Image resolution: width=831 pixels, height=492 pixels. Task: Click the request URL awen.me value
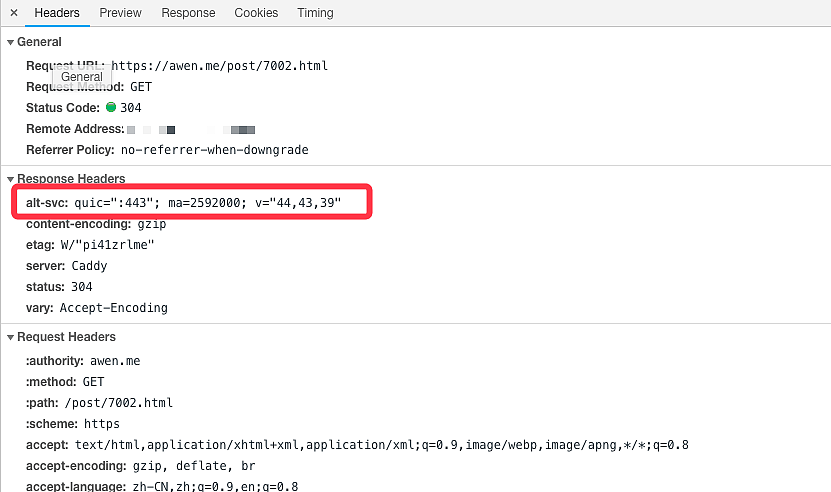[x=219, y=66]
